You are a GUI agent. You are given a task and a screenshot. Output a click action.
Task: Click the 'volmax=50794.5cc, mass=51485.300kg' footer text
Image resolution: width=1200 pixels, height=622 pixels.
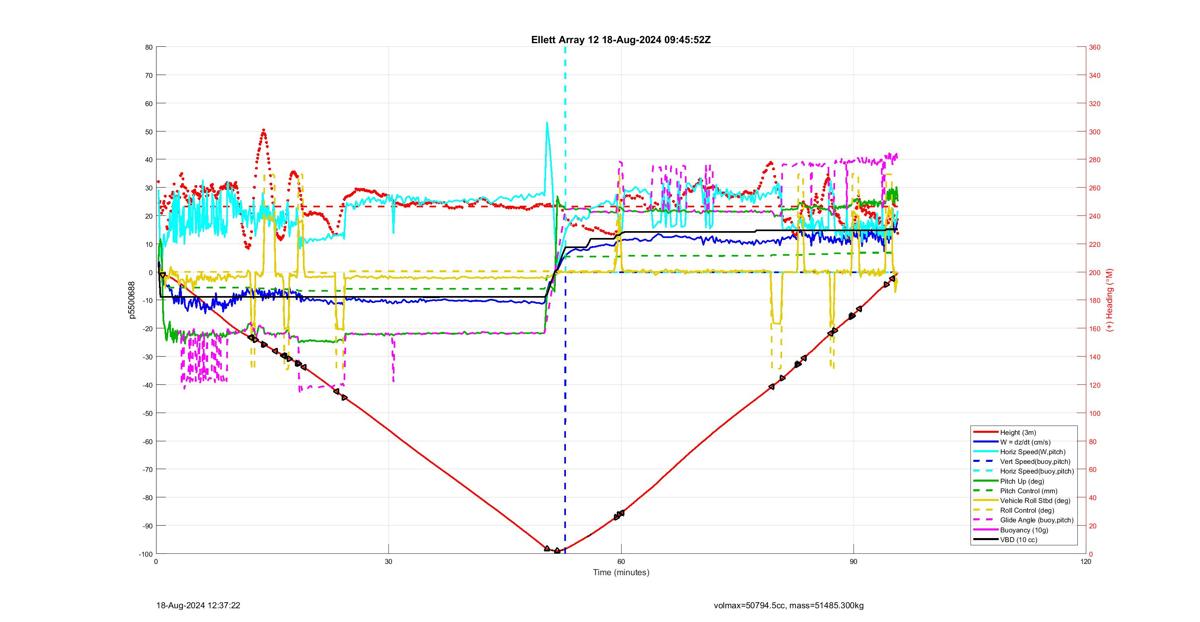(788, 605)
